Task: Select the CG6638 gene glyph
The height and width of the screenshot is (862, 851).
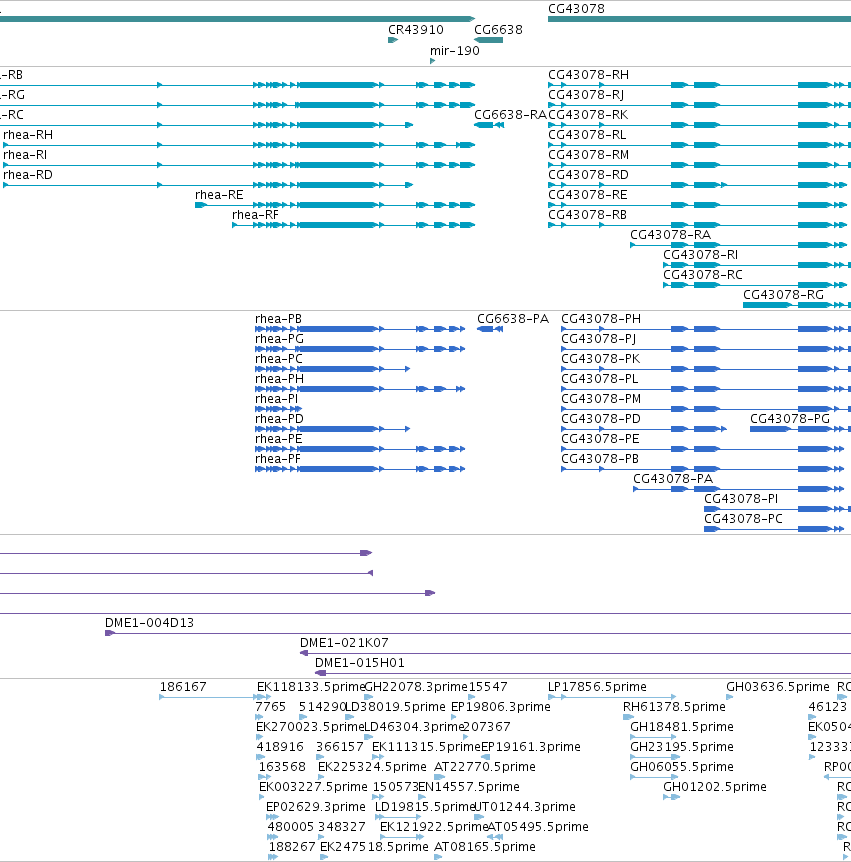Action: 488,40
